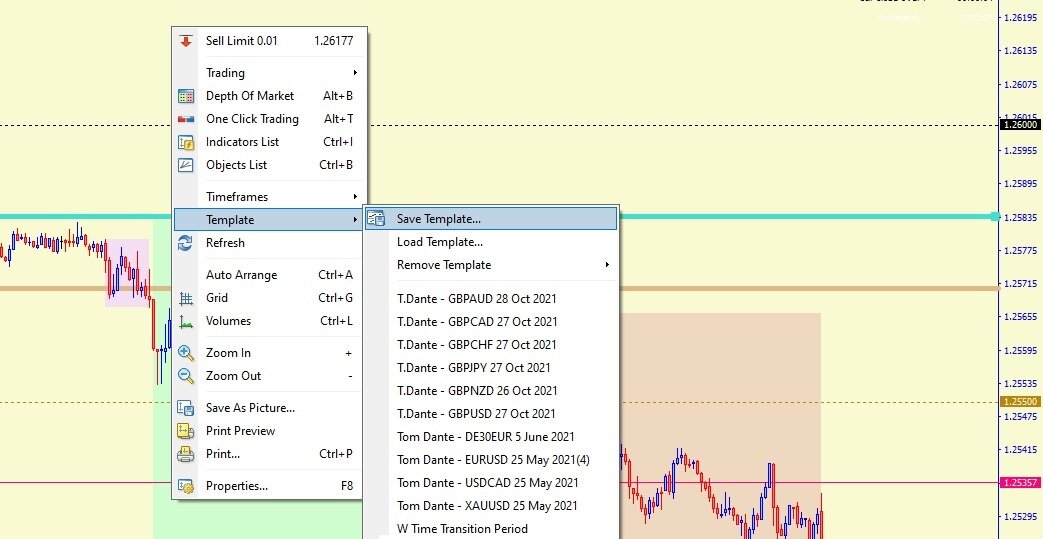Open Remove Template submenu entry
Viewport: 1043px width, 539px height.
click(491, 265)
